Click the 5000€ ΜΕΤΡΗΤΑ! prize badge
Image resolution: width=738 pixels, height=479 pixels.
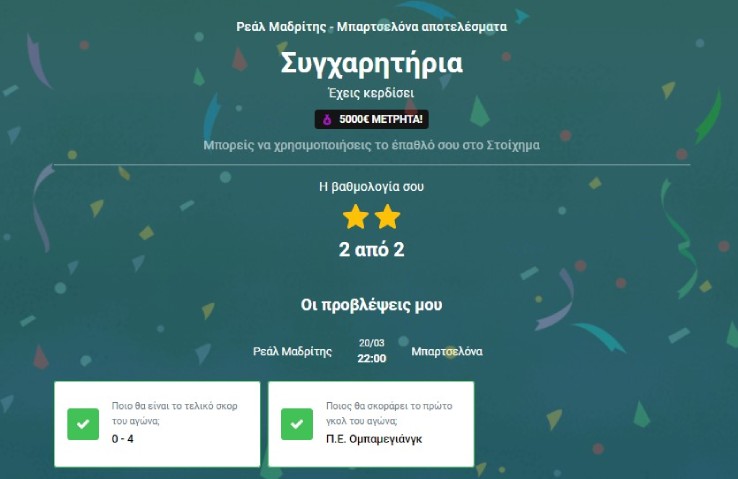pyautogui.click(x=371, y=120)
